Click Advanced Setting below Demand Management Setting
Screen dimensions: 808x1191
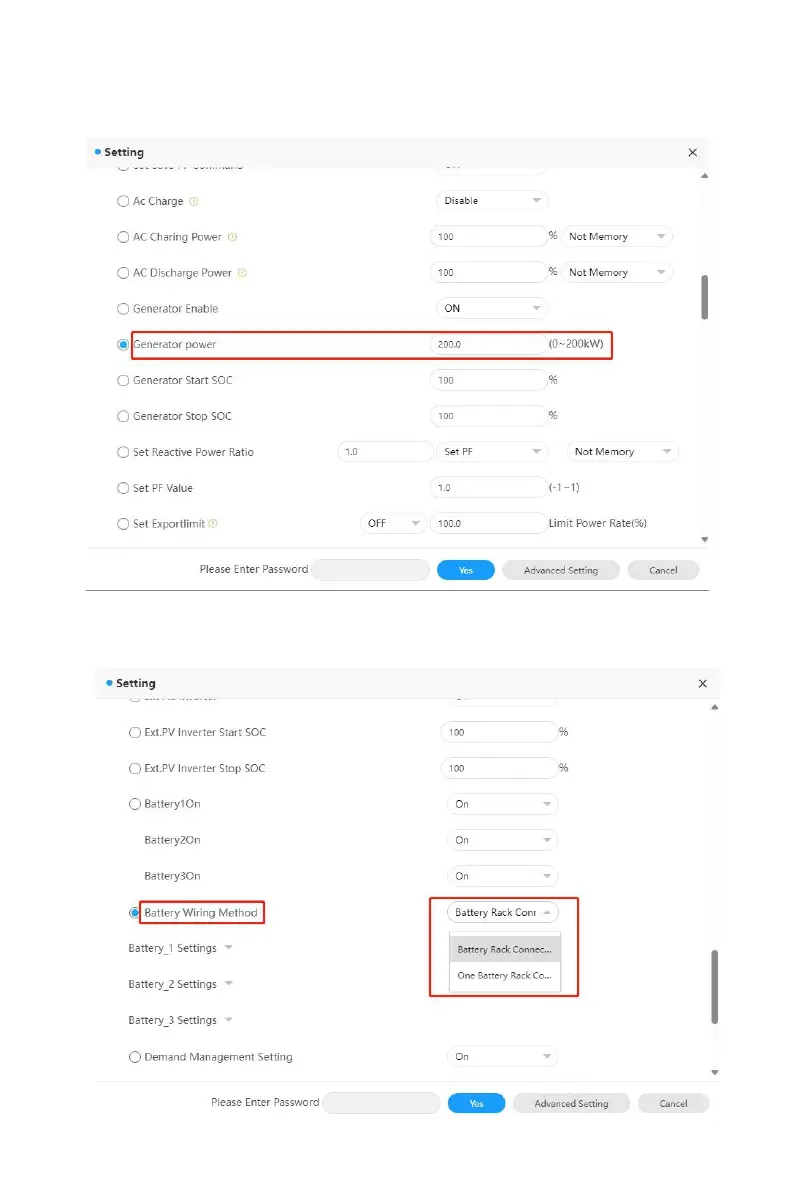pyautogui.click(x=571, y=1103)
